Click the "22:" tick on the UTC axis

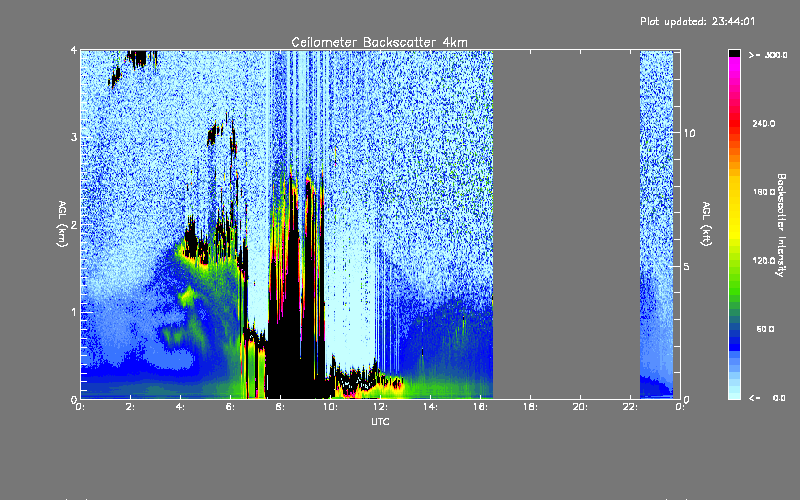[630, 407]
